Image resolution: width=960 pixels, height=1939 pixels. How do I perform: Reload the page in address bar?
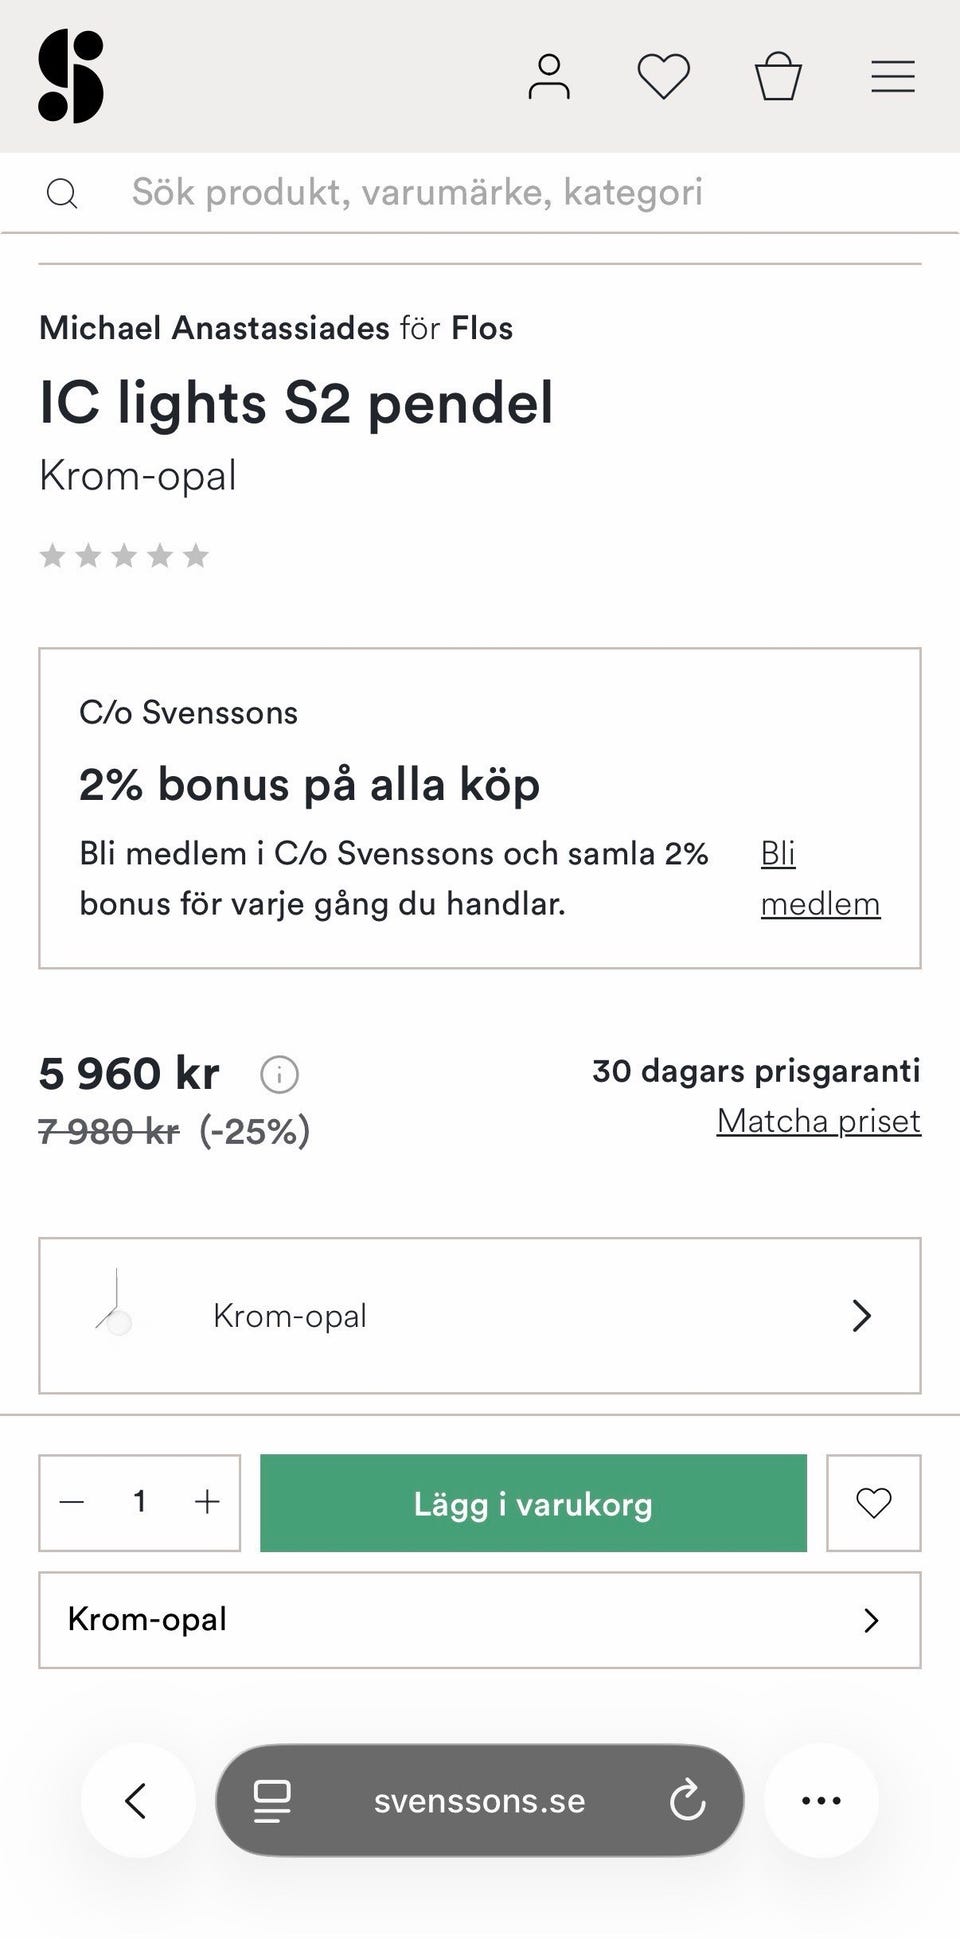pyautogui.click(x=687, y=1801)
